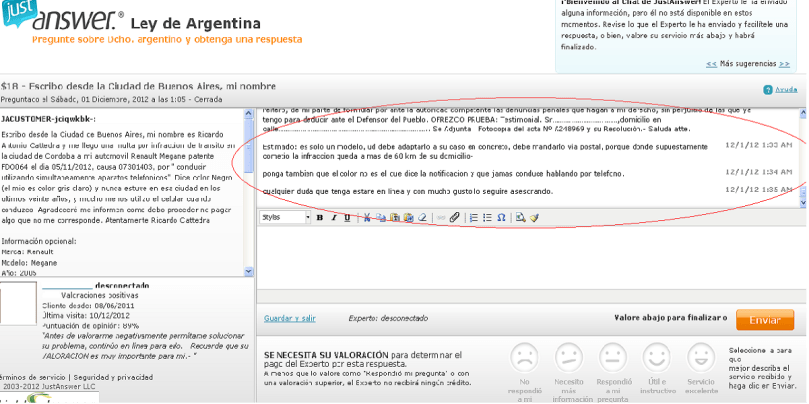Insert special character with Omega icon
This screenshot has height=404, width=809.
point(501,218)
